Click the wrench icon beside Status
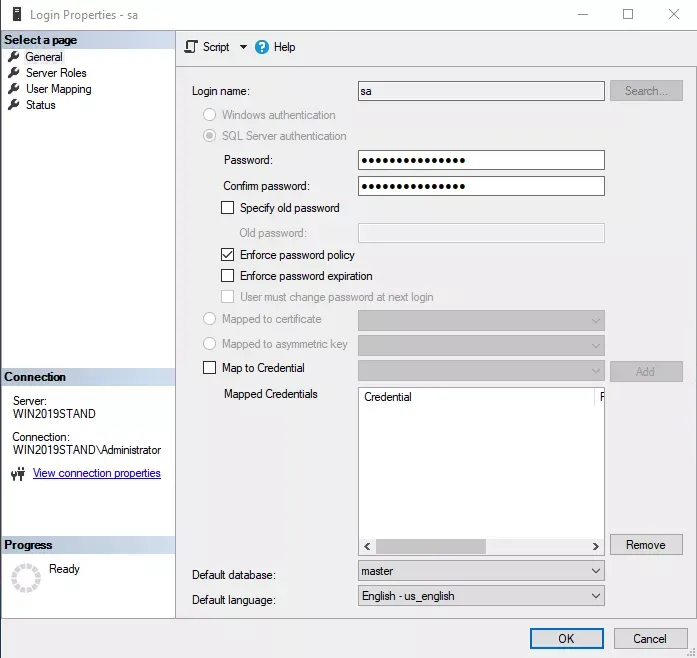 (14, 105)
